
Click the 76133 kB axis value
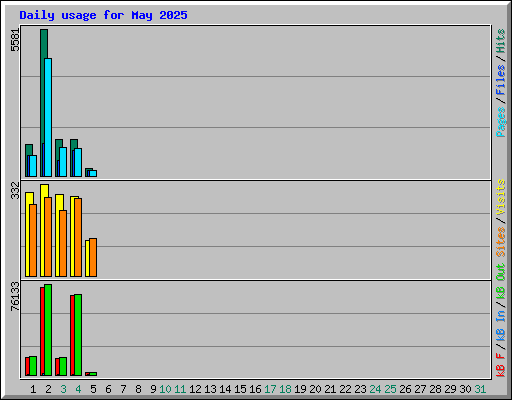15,296
